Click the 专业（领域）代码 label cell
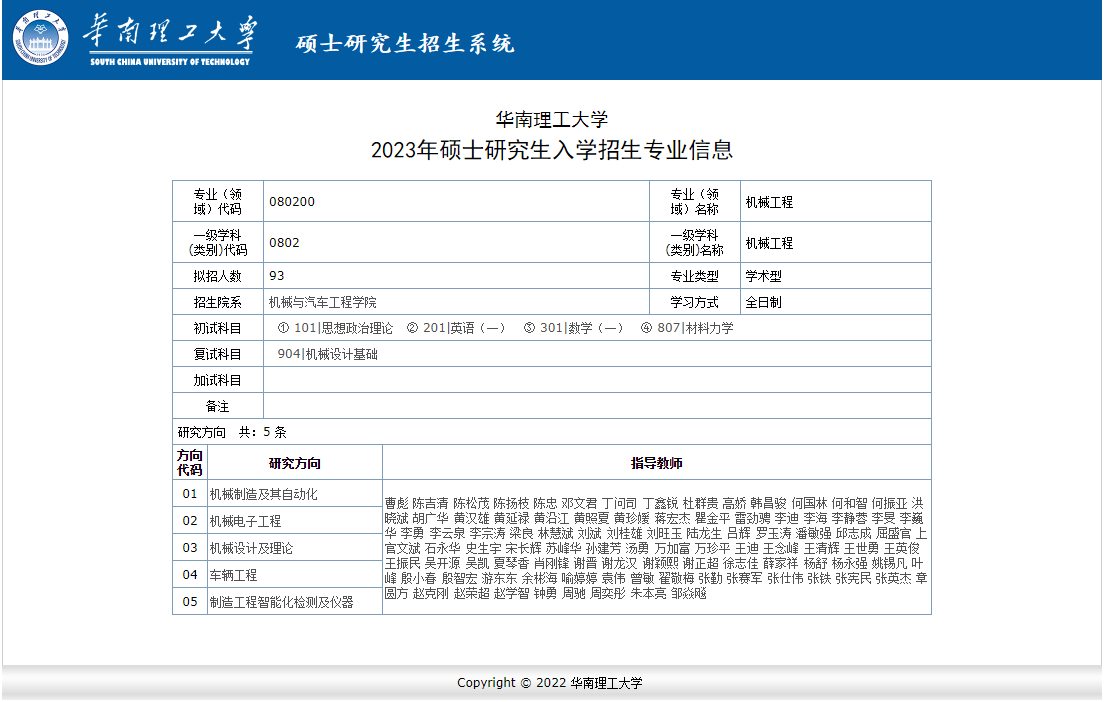This screenshot has width=1104, height=702. tap(218, 201)
